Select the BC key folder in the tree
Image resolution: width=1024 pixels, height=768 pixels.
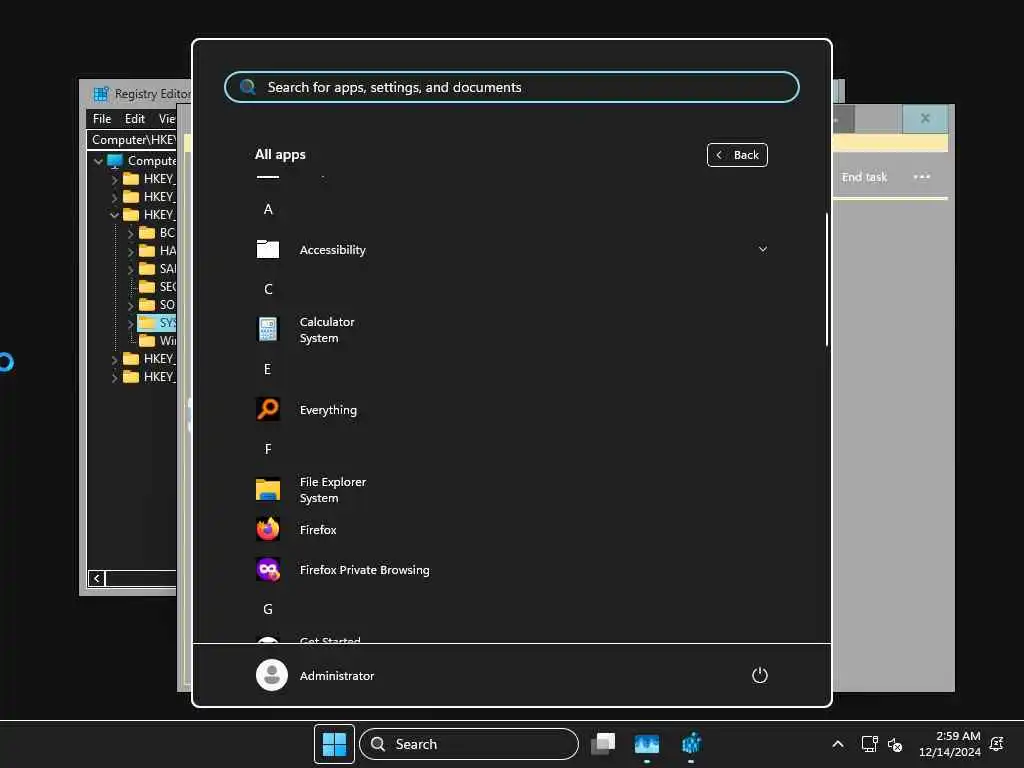(157, 233)
